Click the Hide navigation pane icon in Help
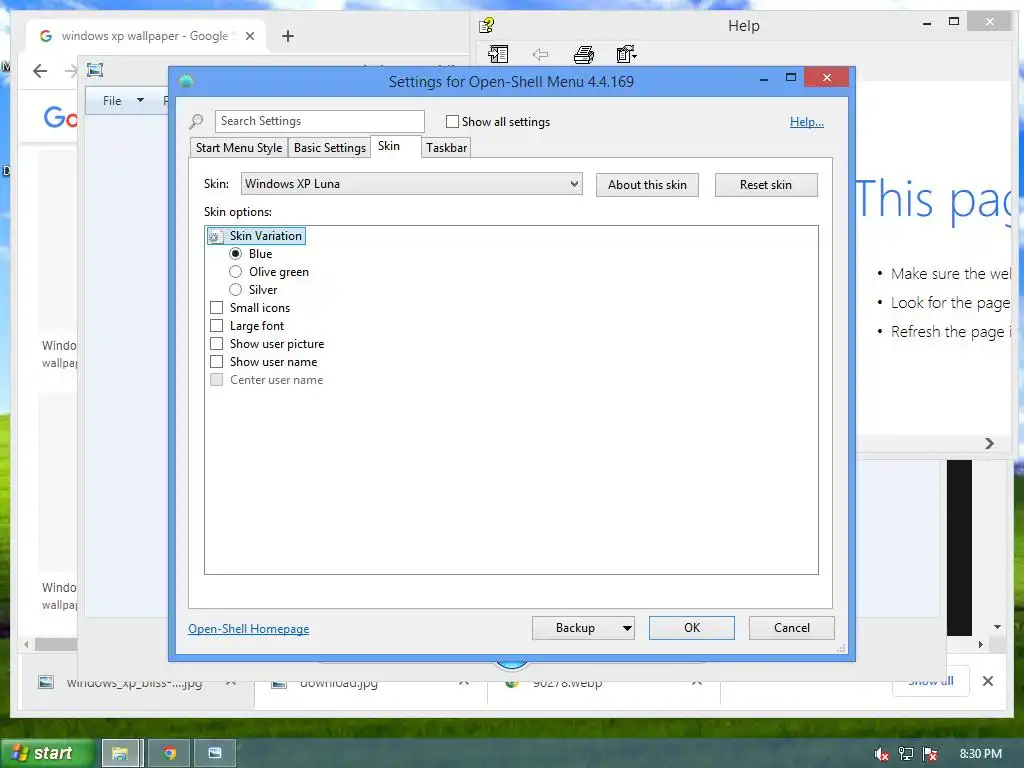The width and height of the screenshot is (1024, 768). 498,54
